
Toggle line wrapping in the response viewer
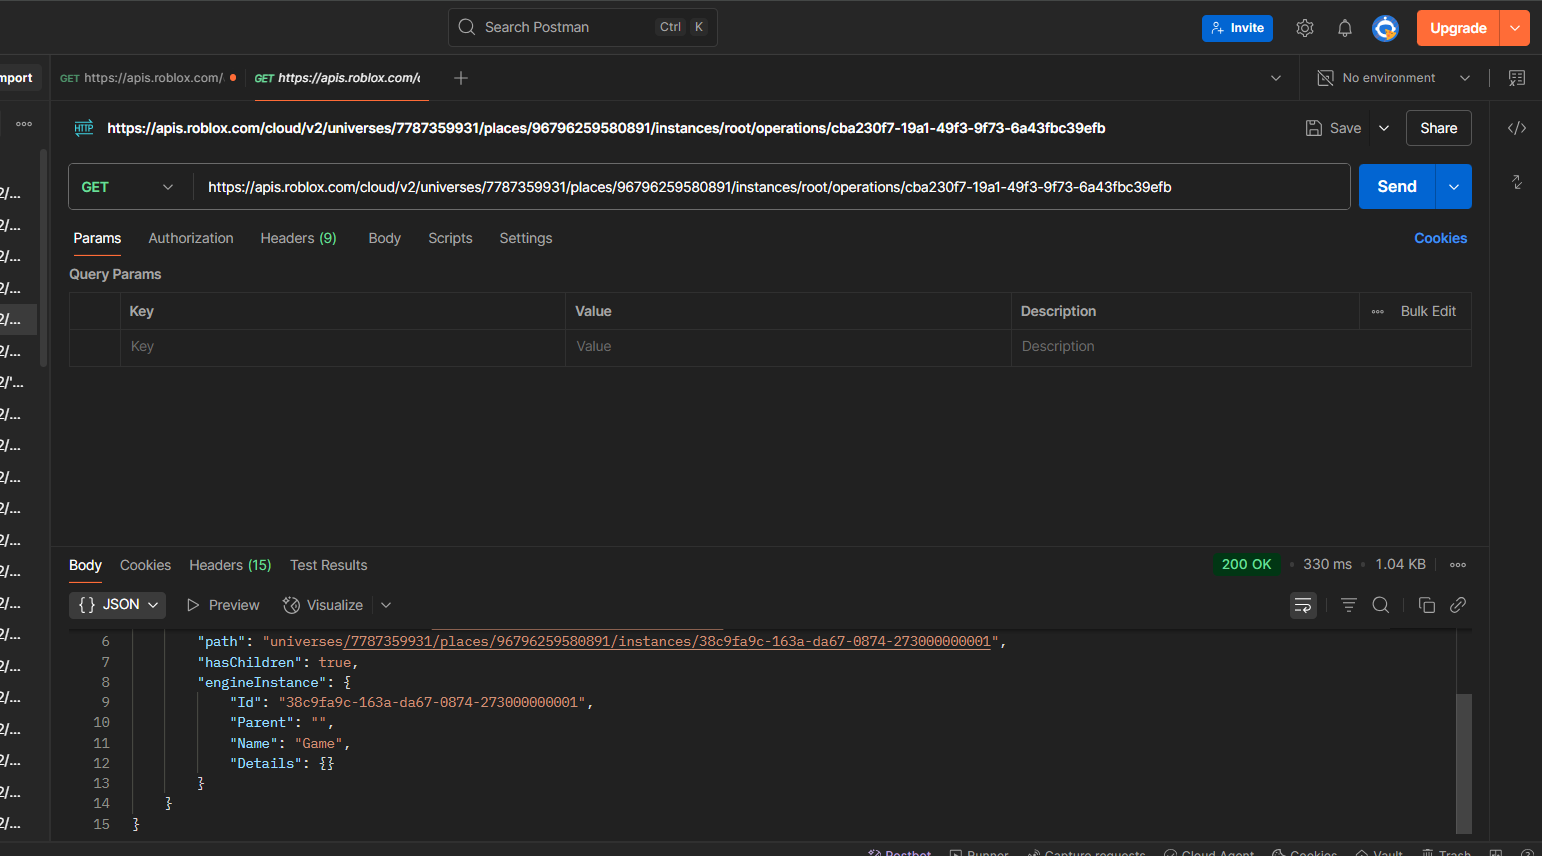[x=1303, y=605]
